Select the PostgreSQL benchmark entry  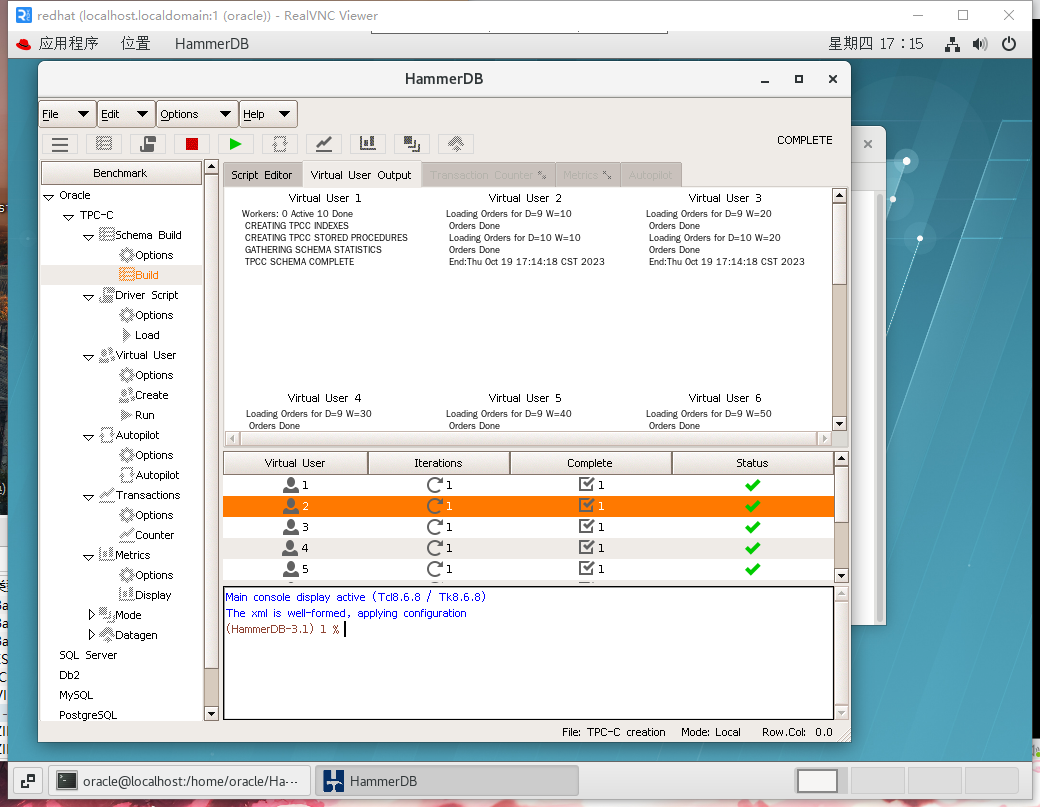[x=88, y=715]
